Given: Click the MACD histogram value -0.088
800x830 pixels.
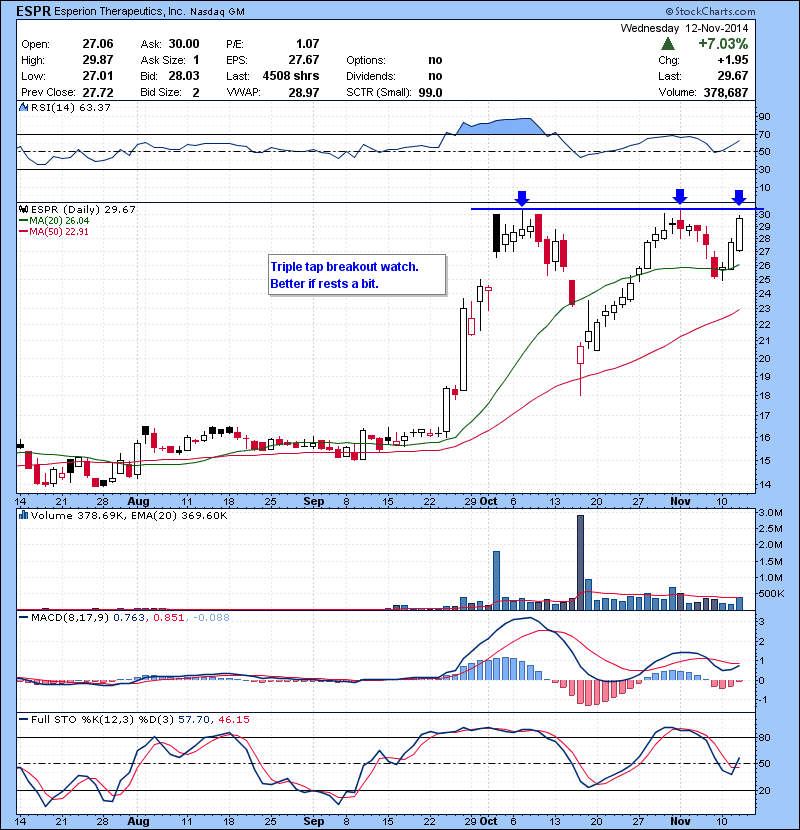Looking at the screenshot, I should (211, 617).
